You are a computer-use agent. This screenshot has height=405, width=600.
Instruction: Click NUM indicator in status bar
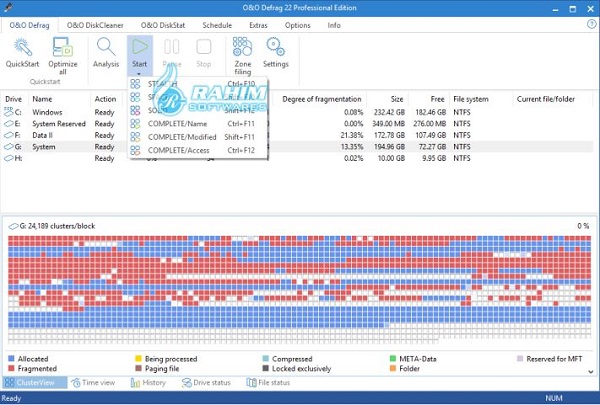pos(554,398)
